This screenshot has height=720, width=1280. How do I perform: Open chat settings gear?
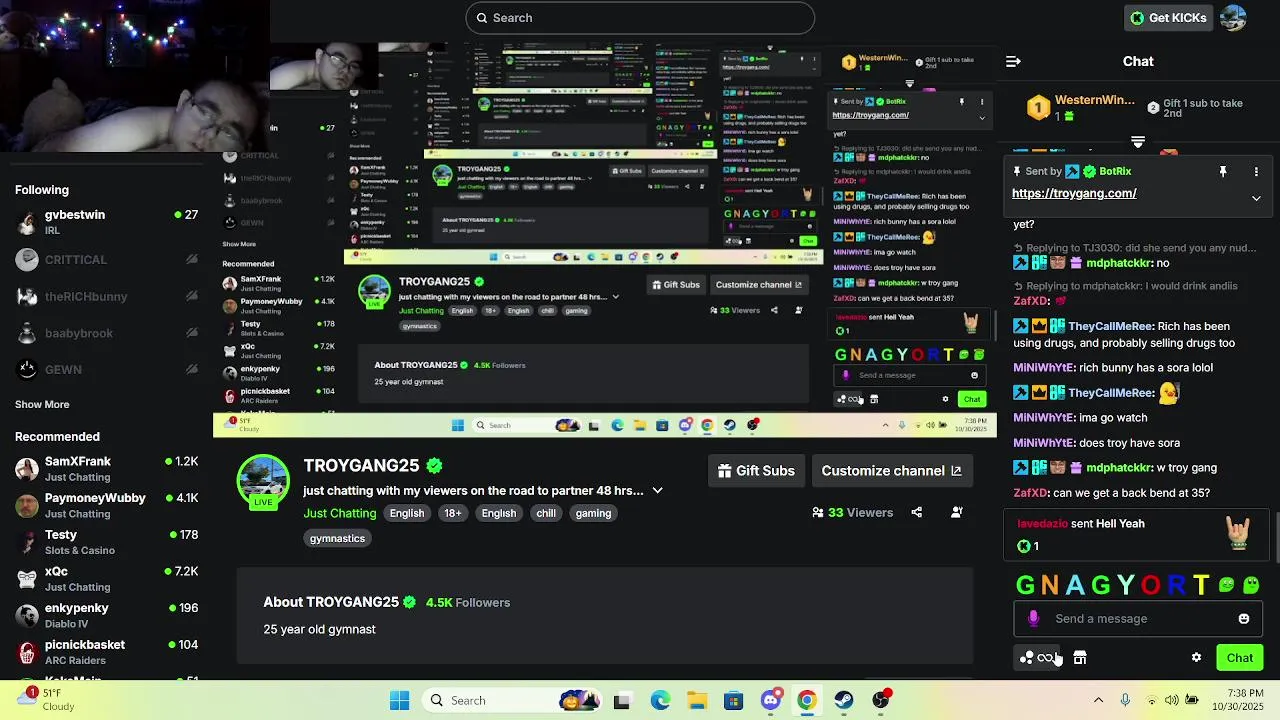coord(1196,658)
